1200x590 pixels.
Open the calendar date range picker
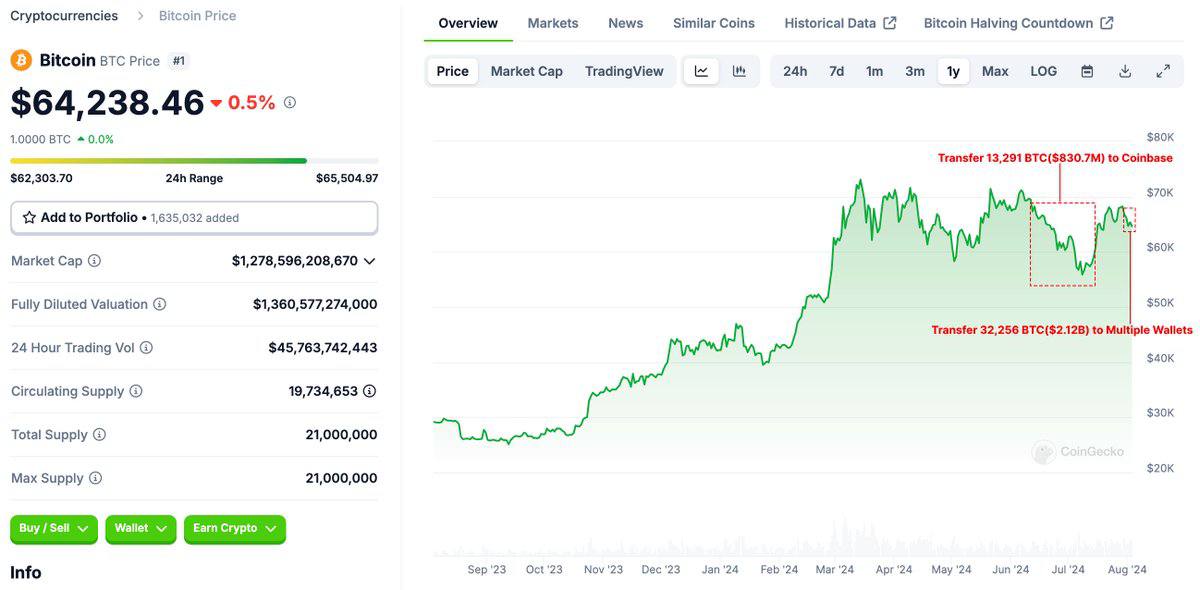coord(1087,71)
